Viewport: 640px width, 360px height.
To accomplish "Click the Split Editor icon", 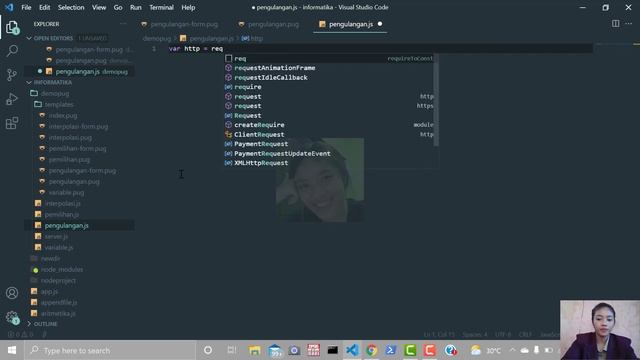I will [x=615, y=24].
